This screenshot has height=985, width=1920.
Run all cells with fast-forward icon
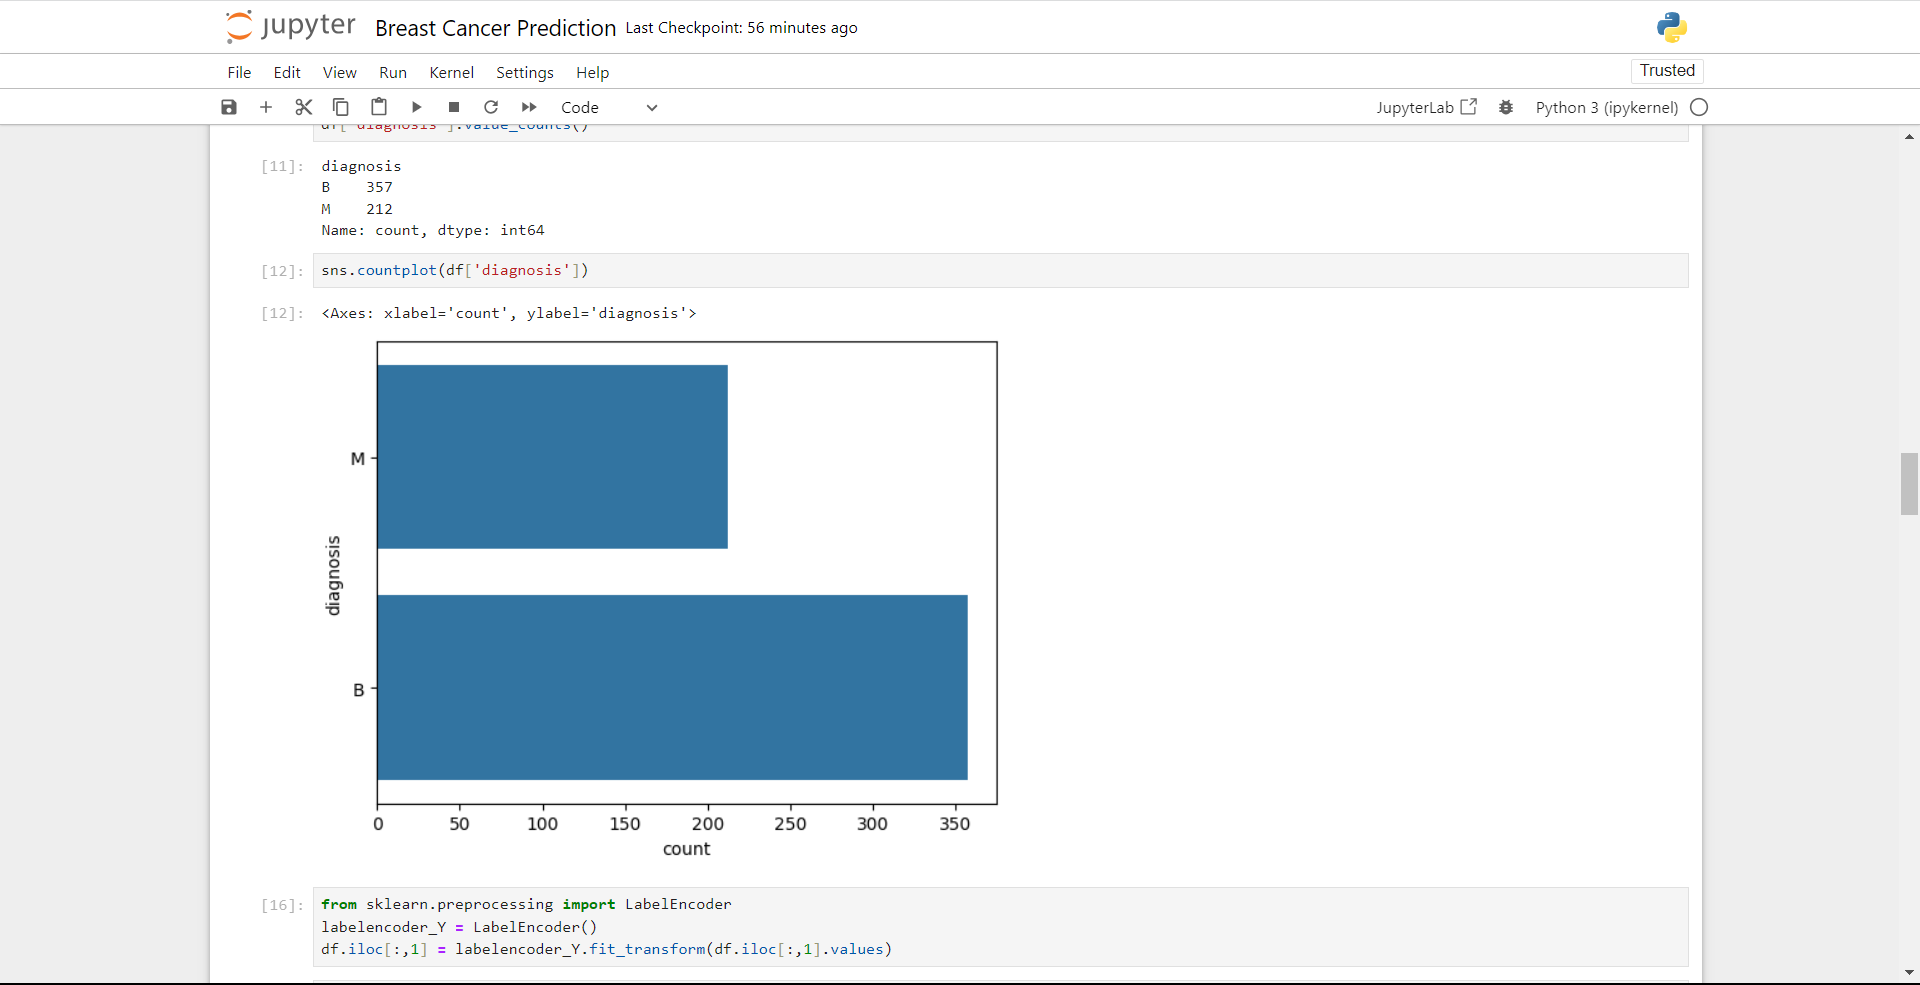[528, 107]
